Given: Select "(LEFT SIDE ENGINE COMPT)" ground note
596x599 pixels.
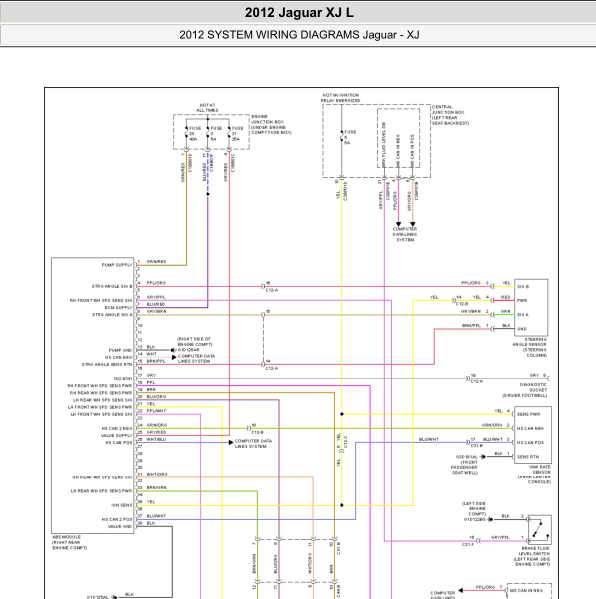Looking at the screenshot, I should pos(474,508).
